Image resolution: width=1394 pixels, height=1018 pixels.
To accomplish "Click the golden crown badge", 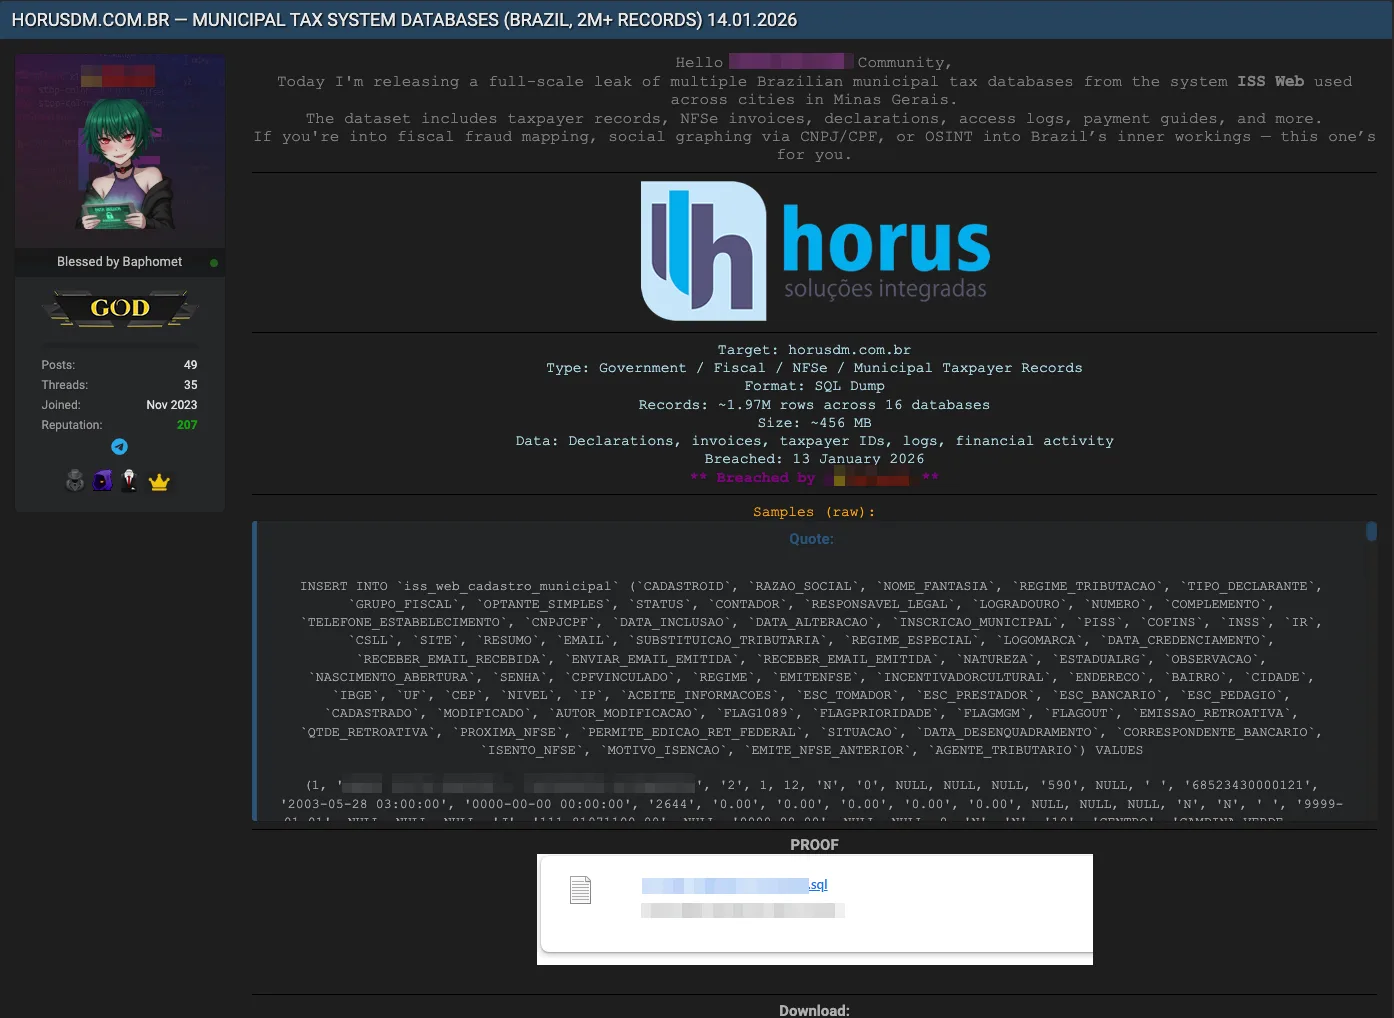I will 158,482.
